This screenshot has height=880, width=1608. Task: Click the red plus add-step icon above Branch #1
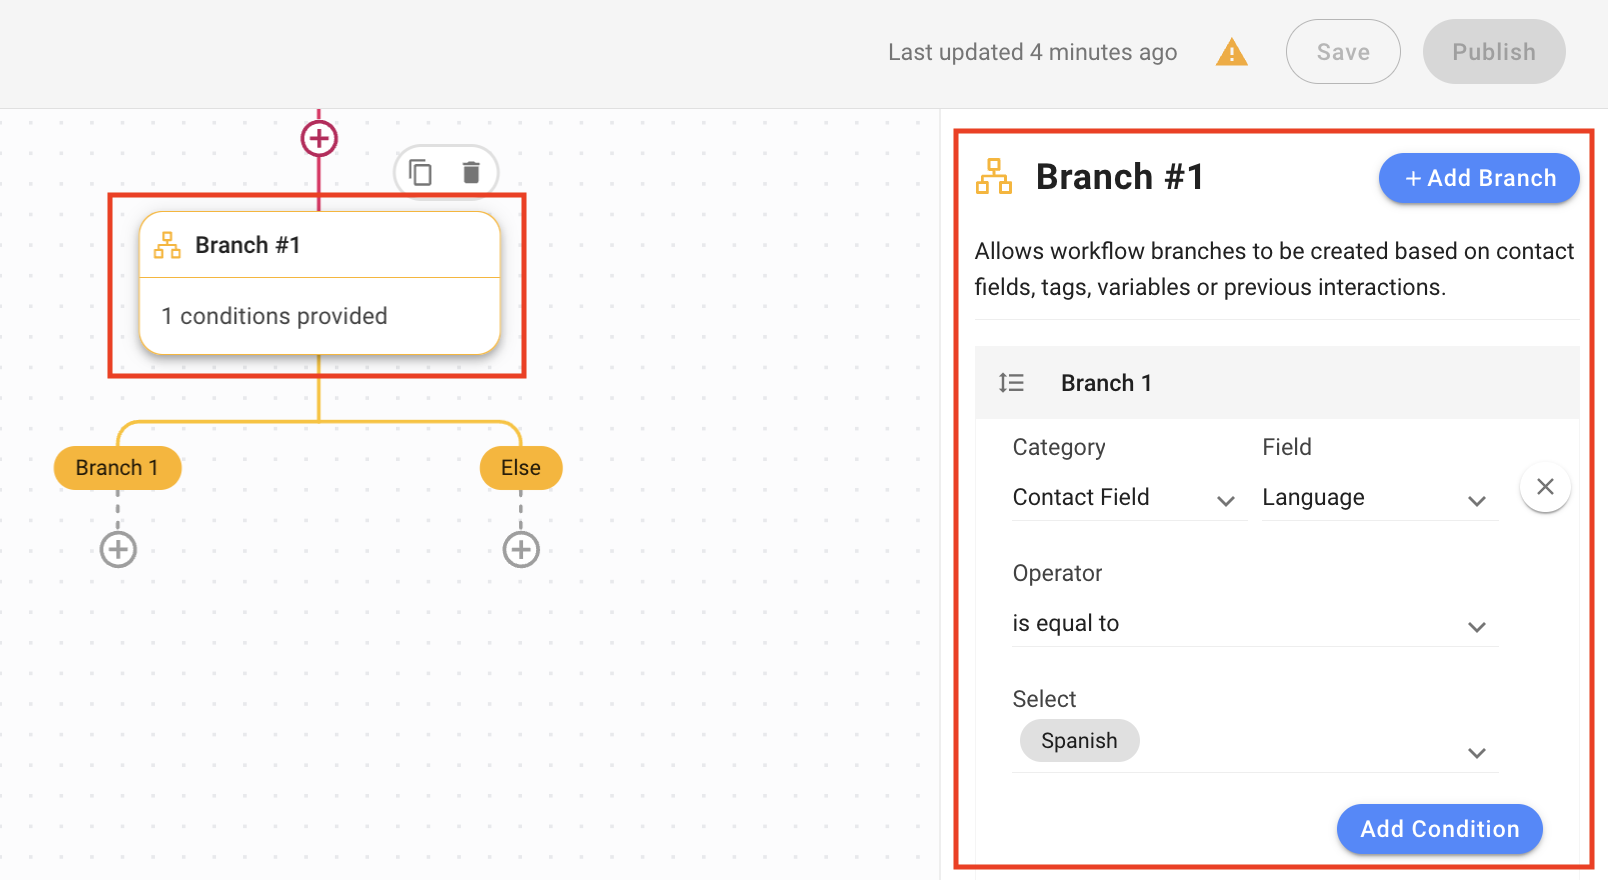[x=319, y=138]
